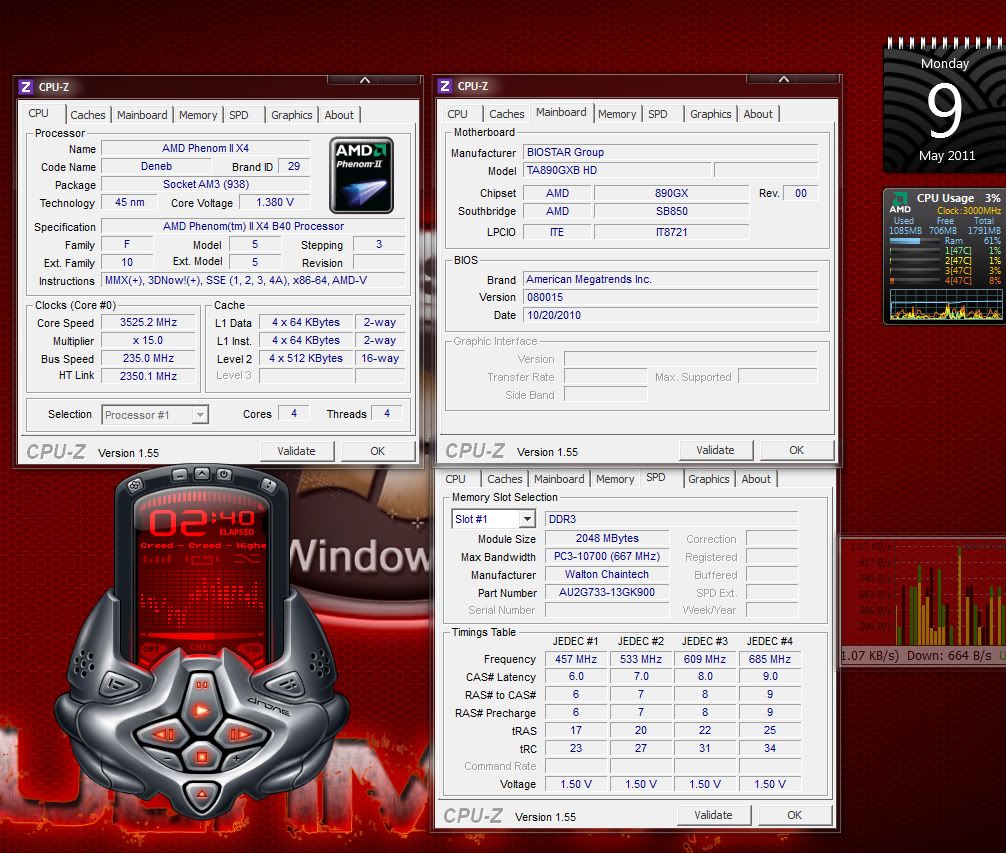Screen dimensions: 1006x853
Task: Switch to CPU tab in the motherboard window
Action: (457, 114)
